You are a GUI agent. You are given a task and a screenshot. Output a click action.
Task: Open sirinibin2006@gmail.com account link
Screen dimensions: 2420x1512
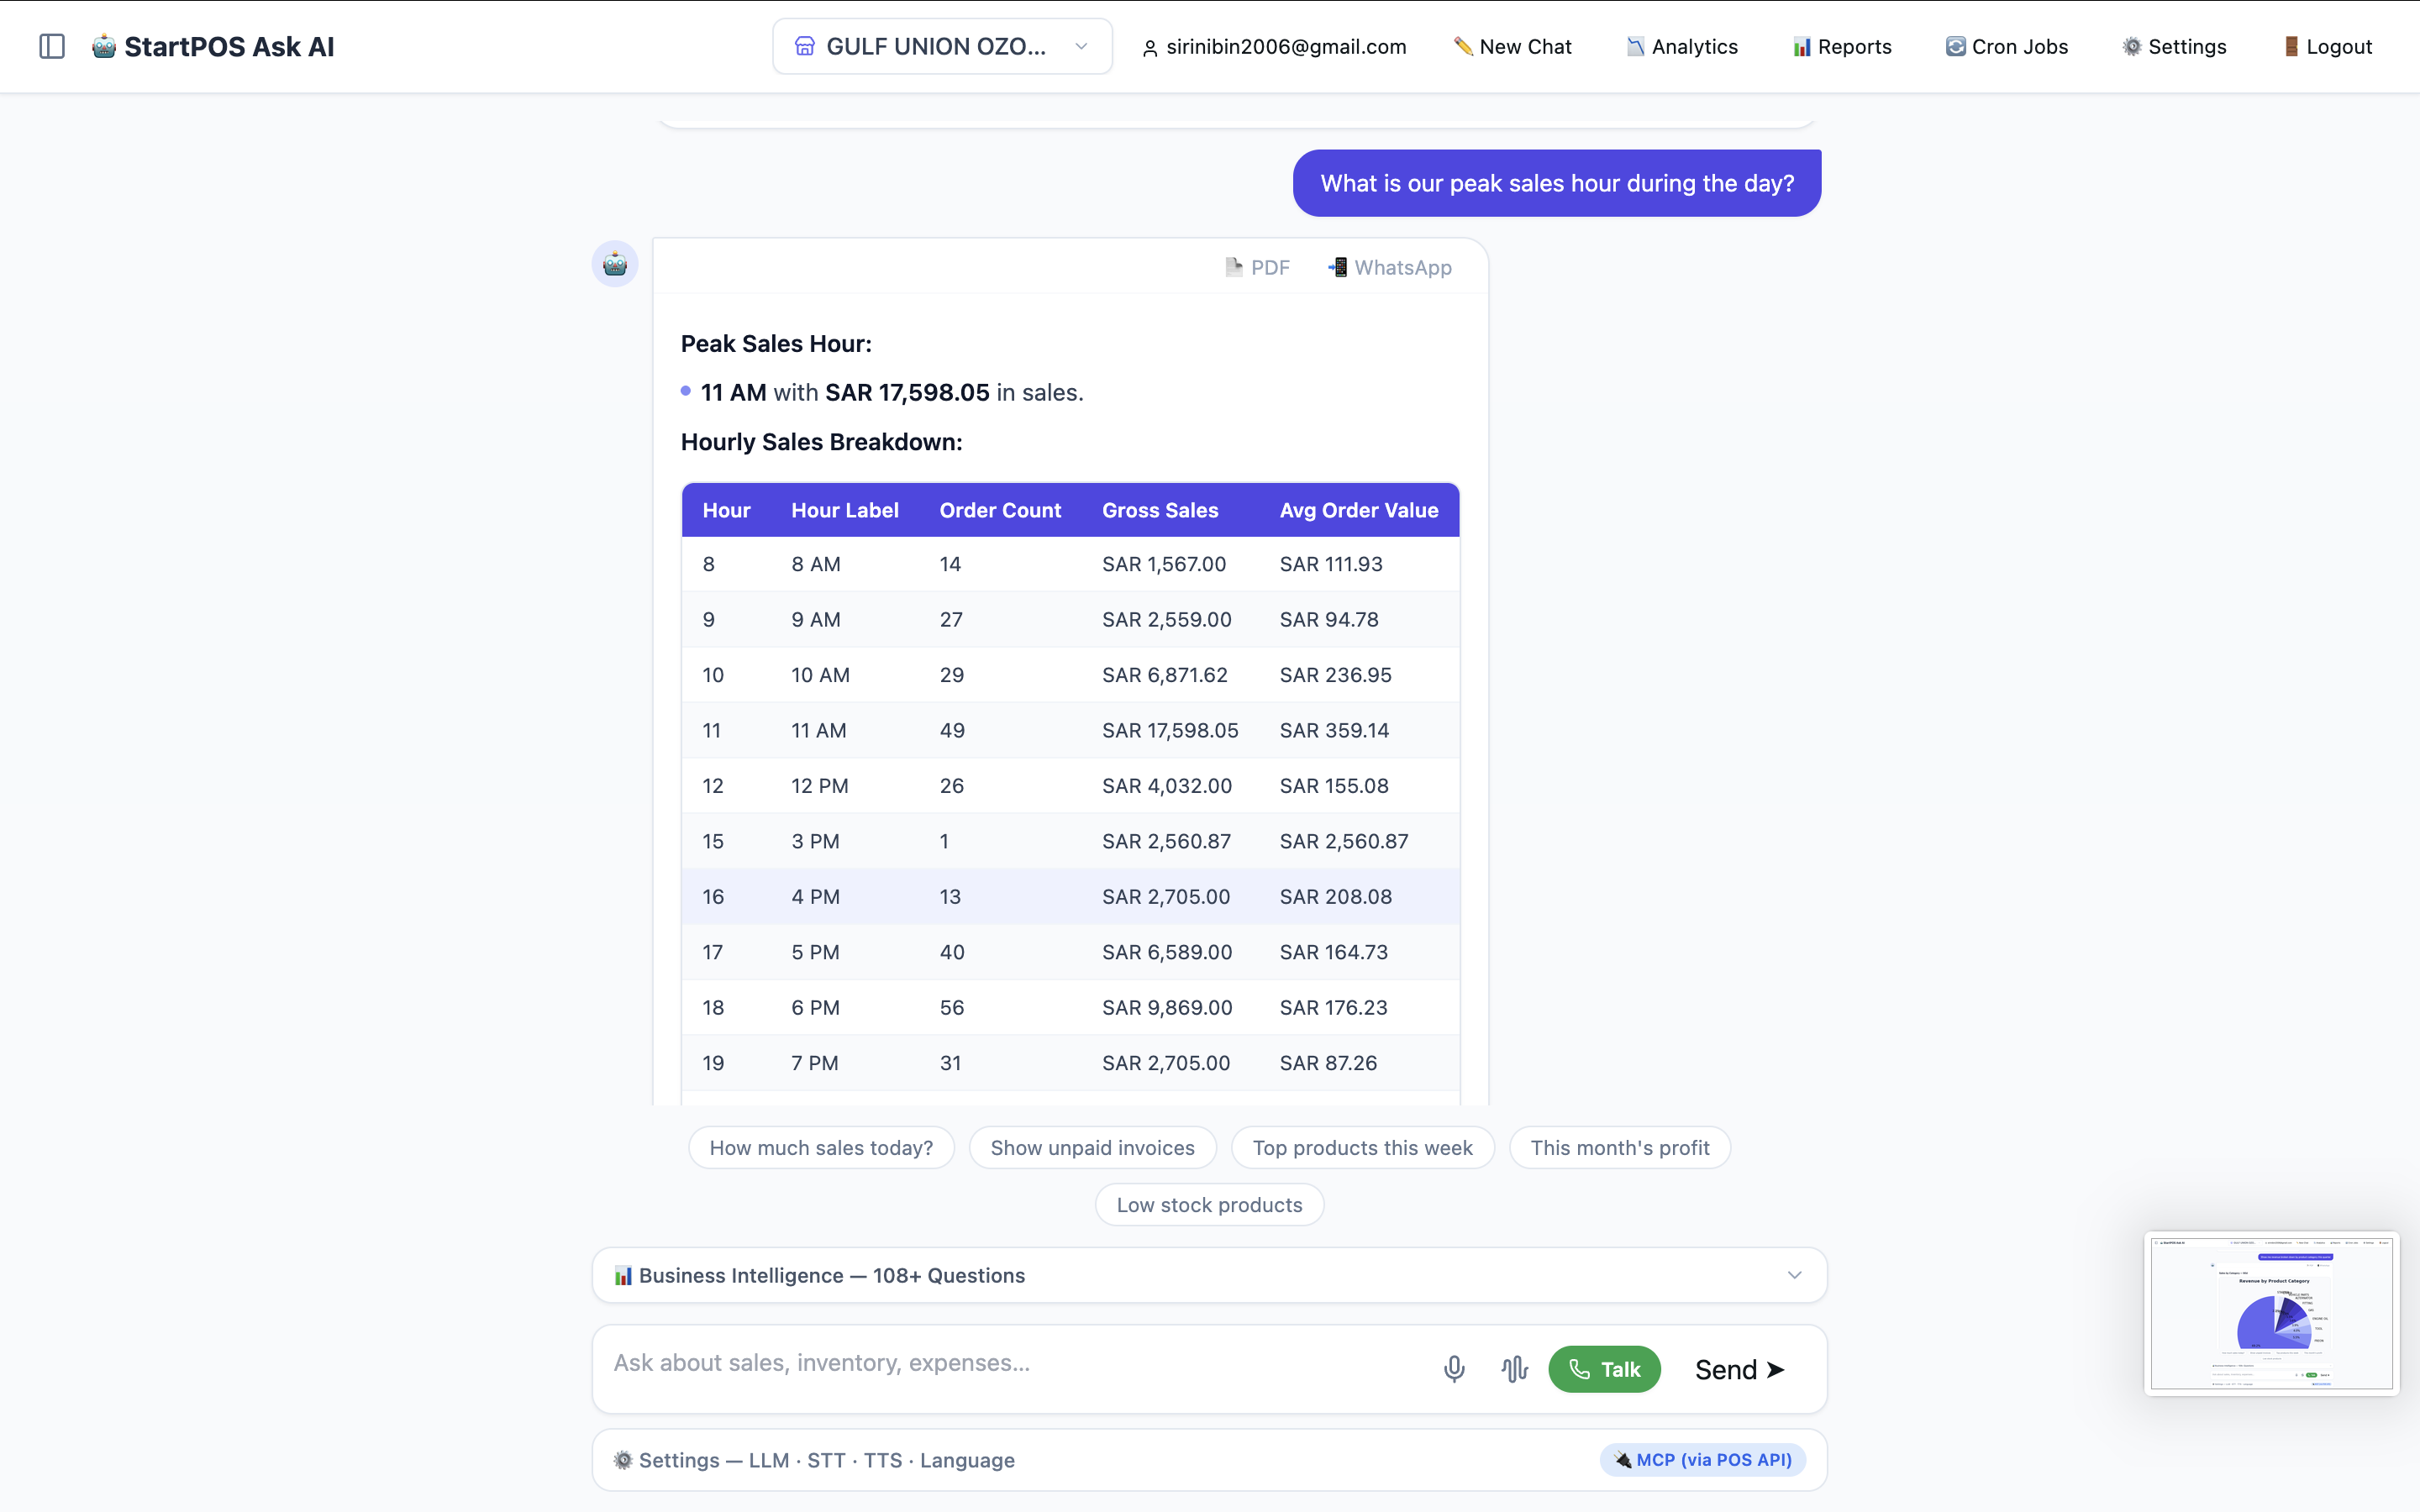(x=1274, y=46)
